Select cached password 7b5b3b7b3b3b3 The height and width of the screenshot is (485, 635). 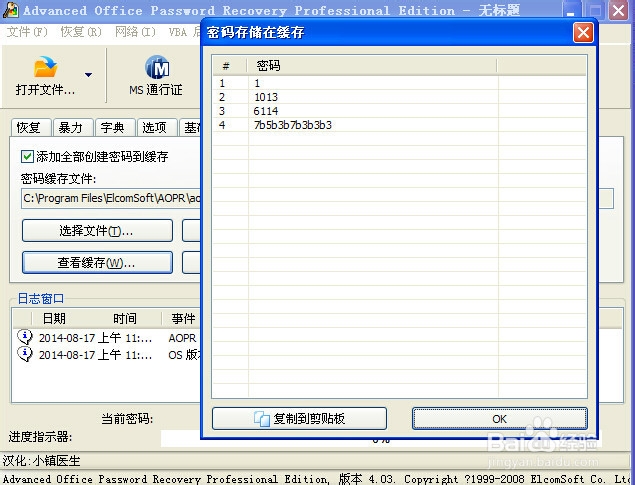pos(399,125)
